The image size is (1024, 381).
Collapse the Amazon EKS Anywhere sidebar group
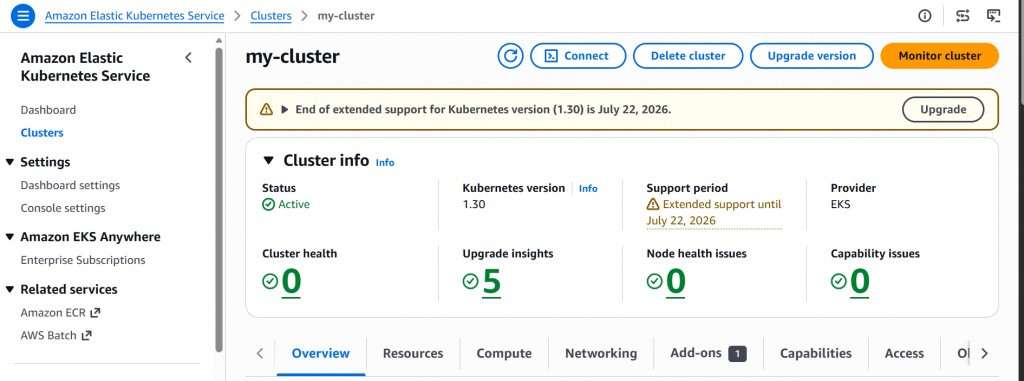click(9, 237)
